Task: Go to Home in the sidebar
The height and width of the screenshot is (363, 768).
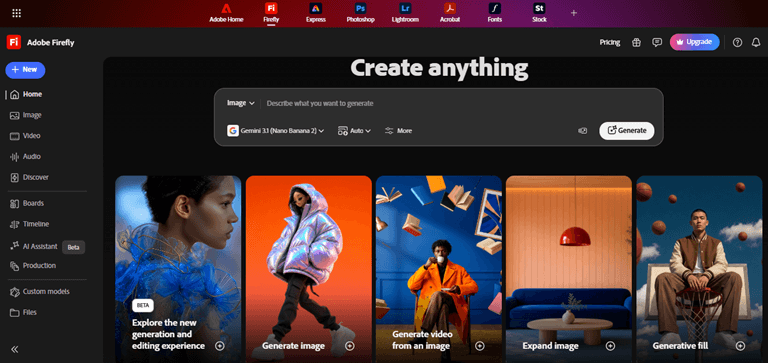Action: (x=26, y=94)
